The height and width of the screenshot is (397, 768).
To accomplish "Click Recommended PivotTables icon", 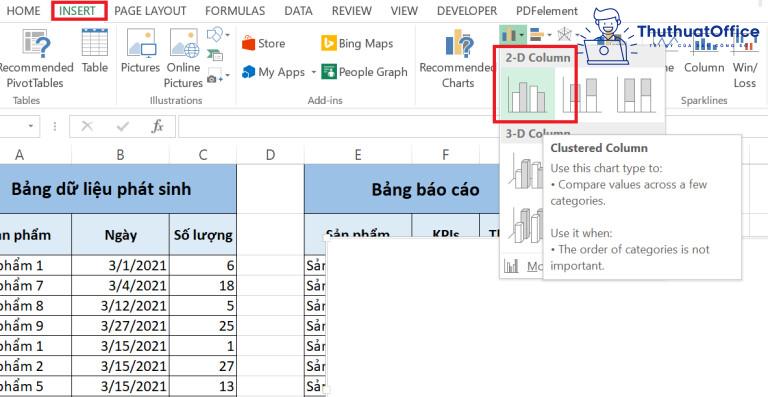I will (35, 59).
